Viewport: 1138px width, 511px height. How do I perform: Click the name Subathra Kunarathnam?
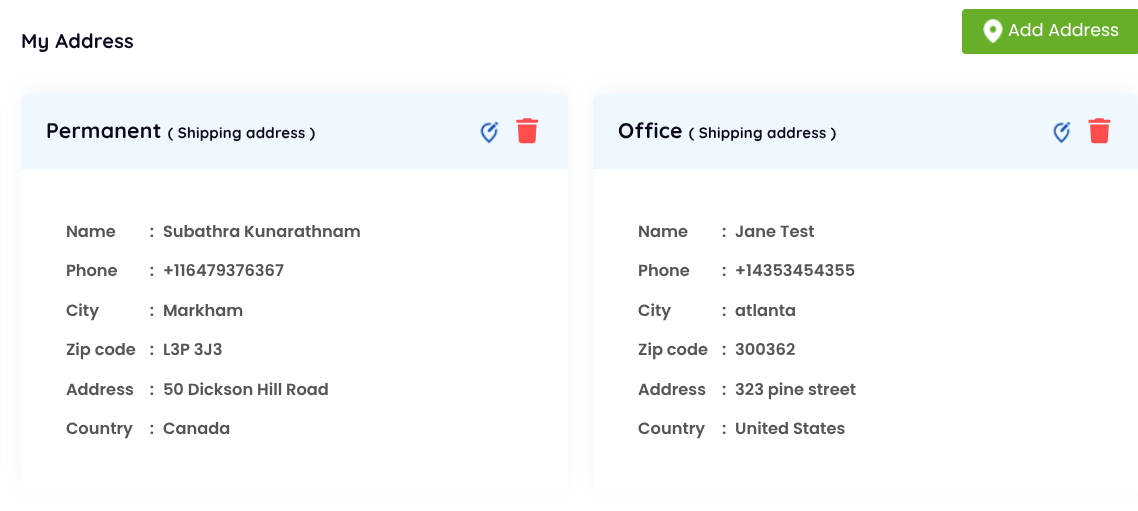click(x=261, y=231)
